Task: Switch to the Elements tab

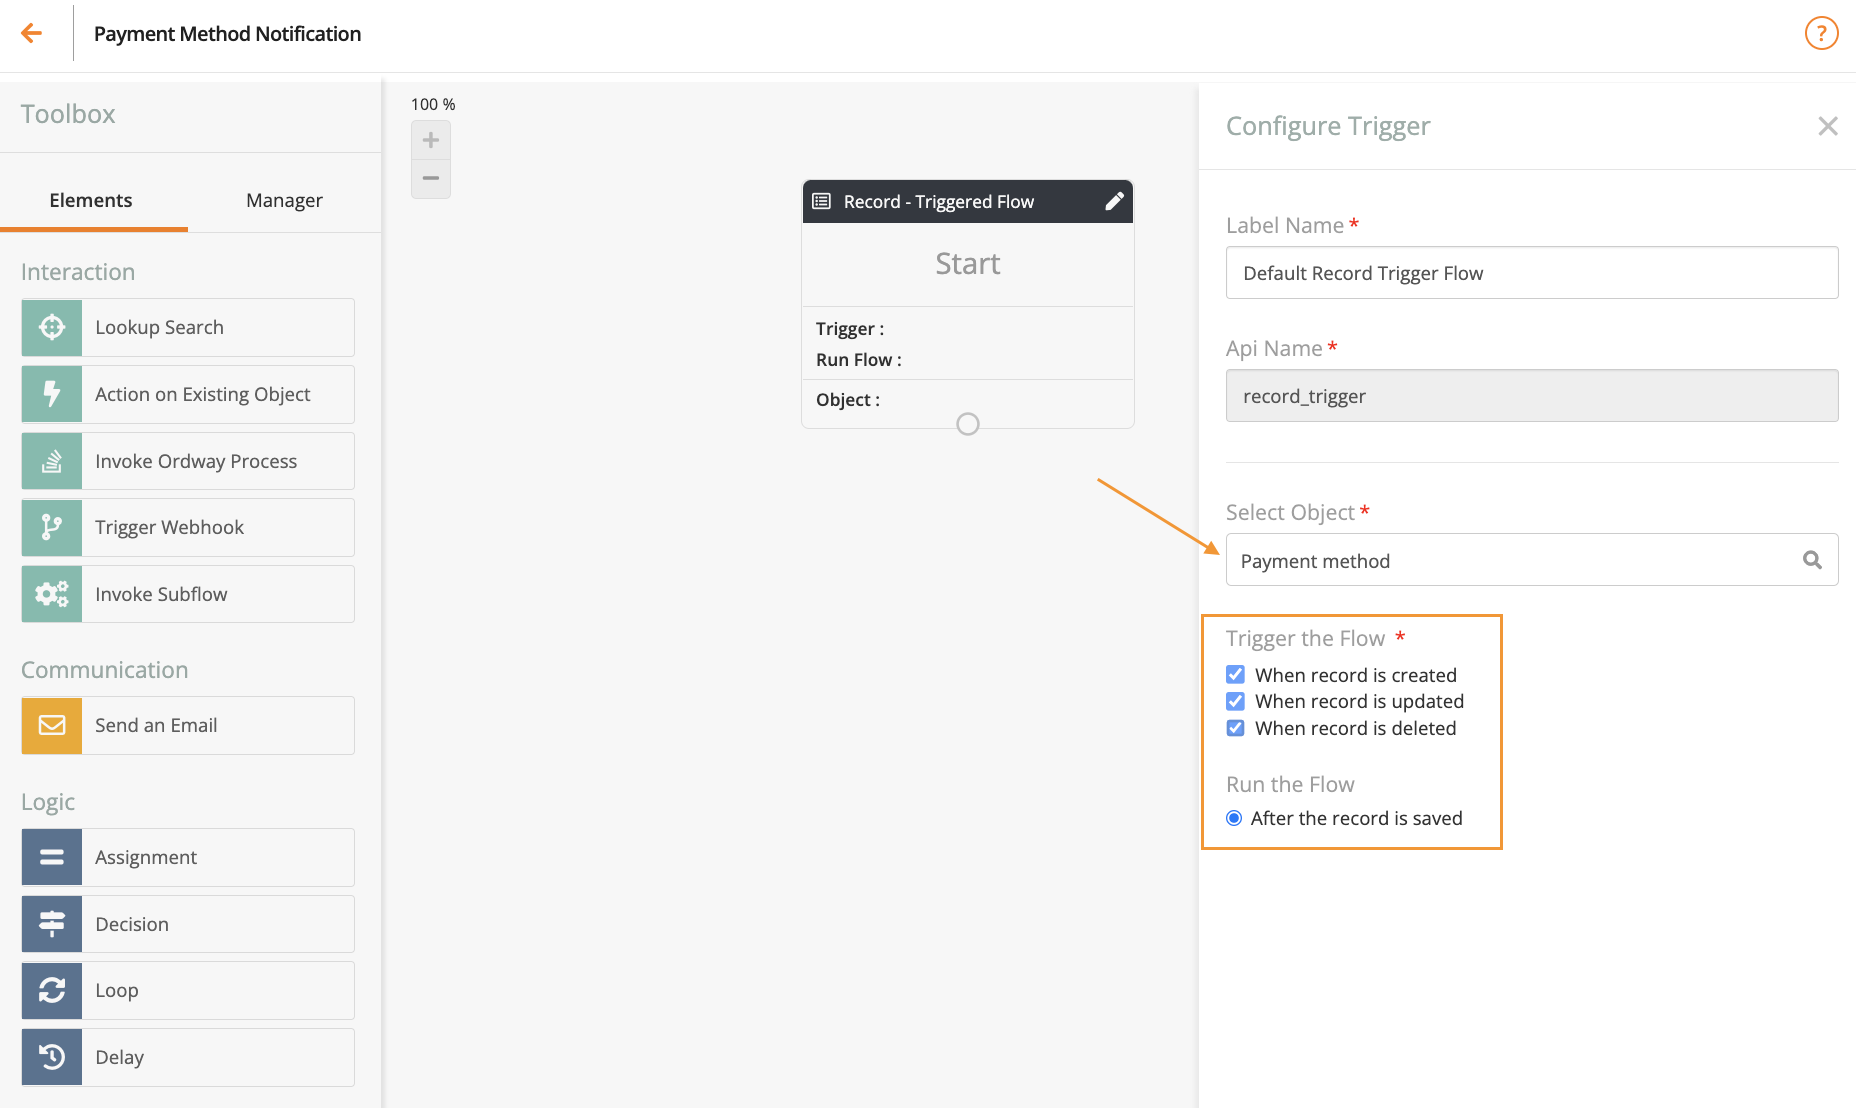Action: (91, 200)
